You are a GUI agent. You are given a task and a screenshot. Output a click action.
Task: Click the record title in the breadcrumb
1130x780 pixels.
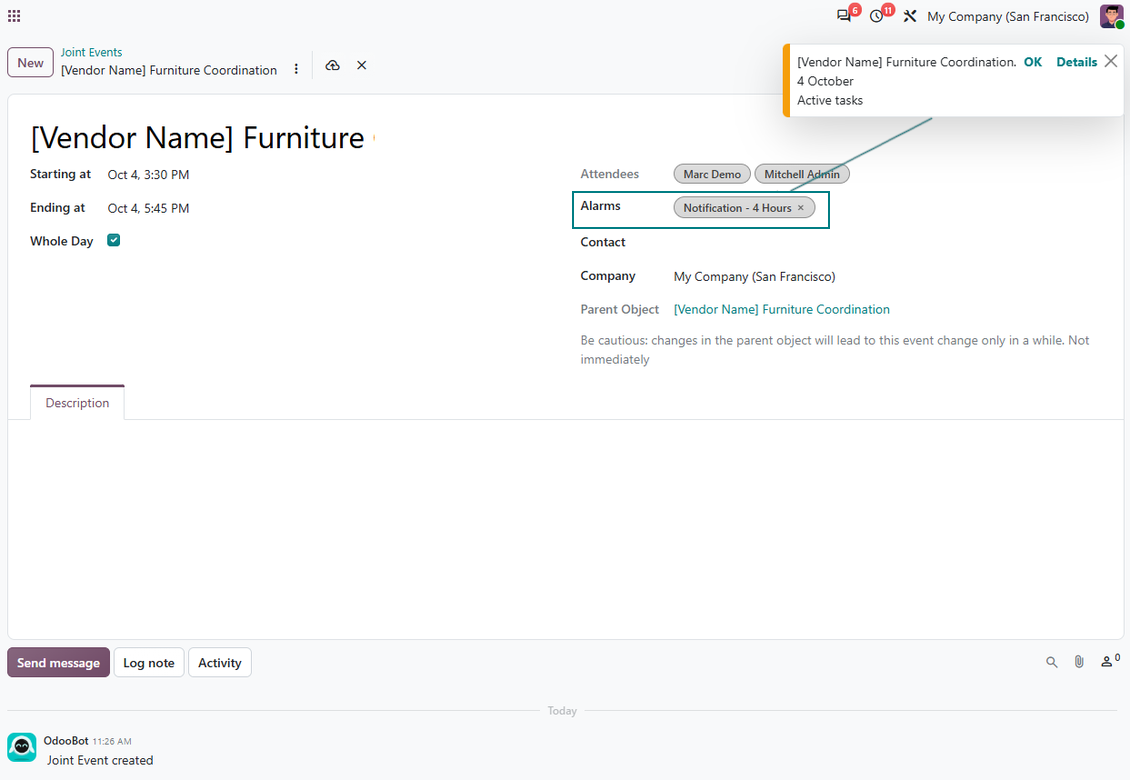tap(169, 70)
